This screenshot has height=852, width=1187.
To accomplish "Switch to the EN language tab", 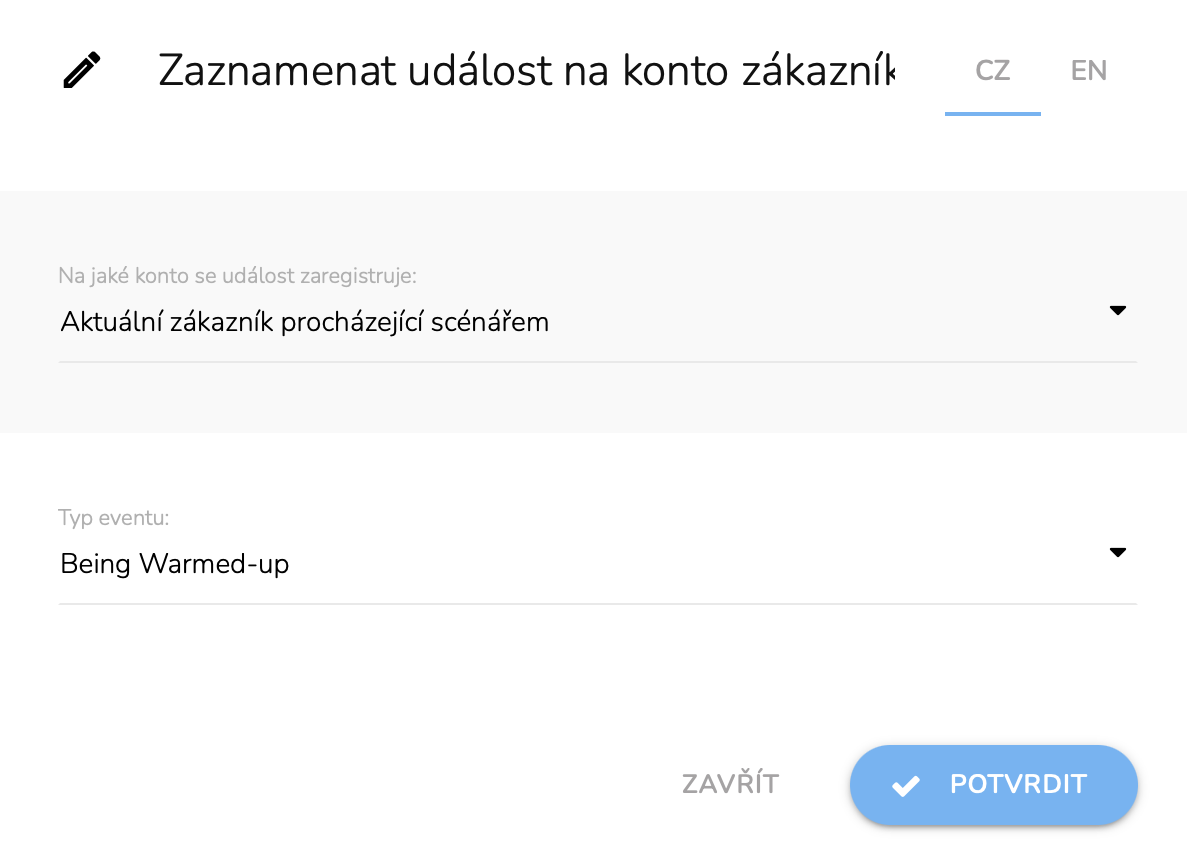I will (x=1088, y=71).
